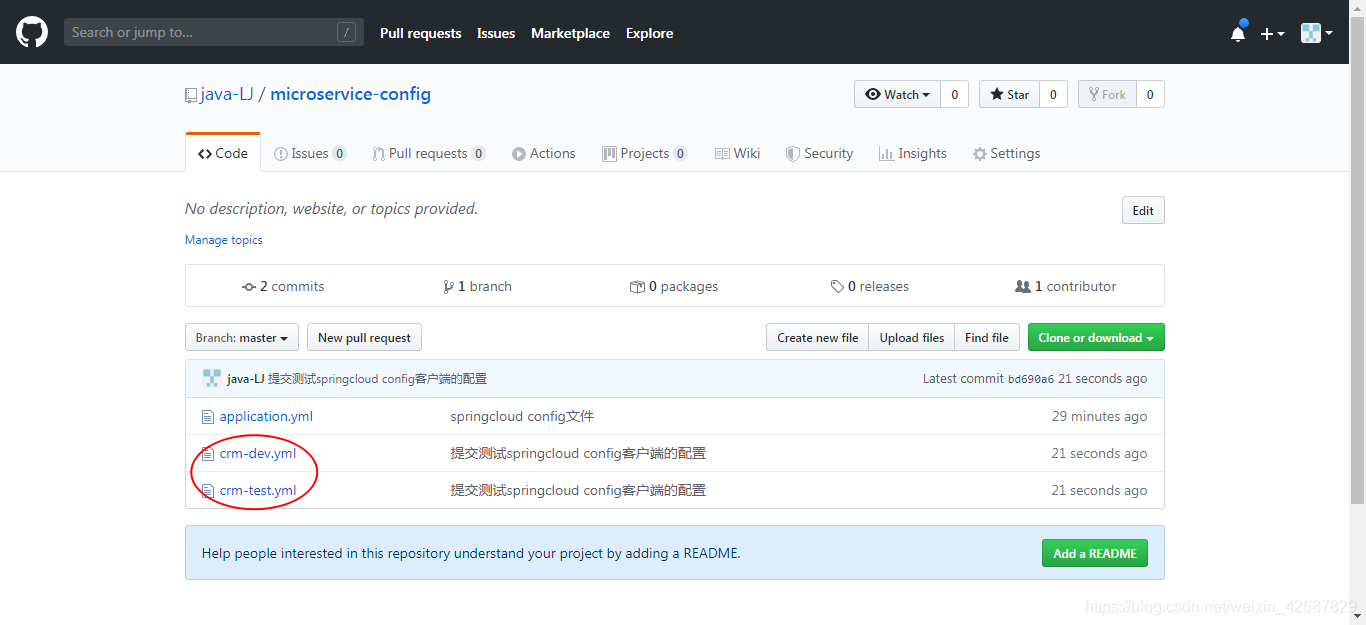Open commit message for application.yml row
This screenshot has height=625, width=1366.
(x=522, y=416)
